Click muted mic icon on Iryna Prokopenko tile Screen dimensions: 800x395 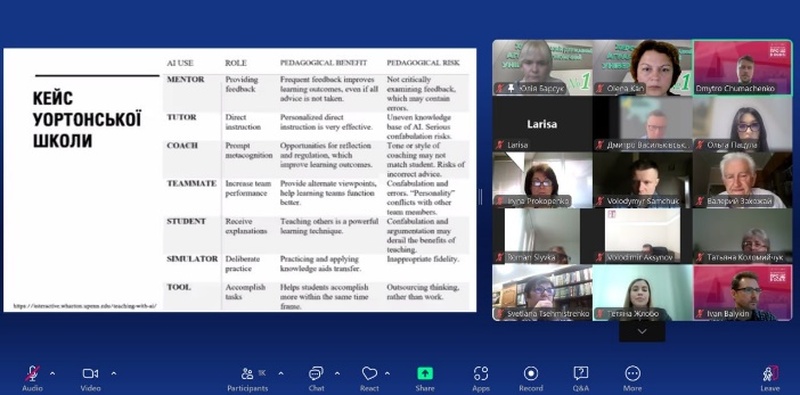tap(499, 201)
